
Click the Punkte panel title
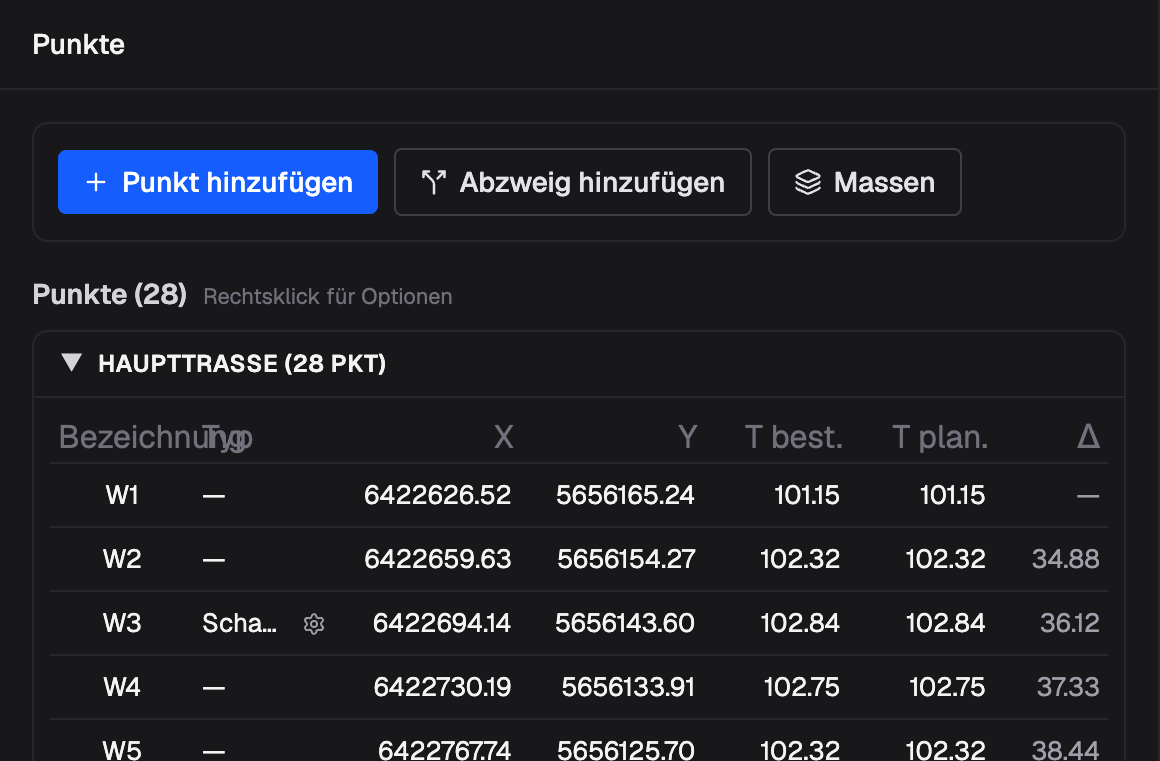pyautogui.click(x=78, y=44)
